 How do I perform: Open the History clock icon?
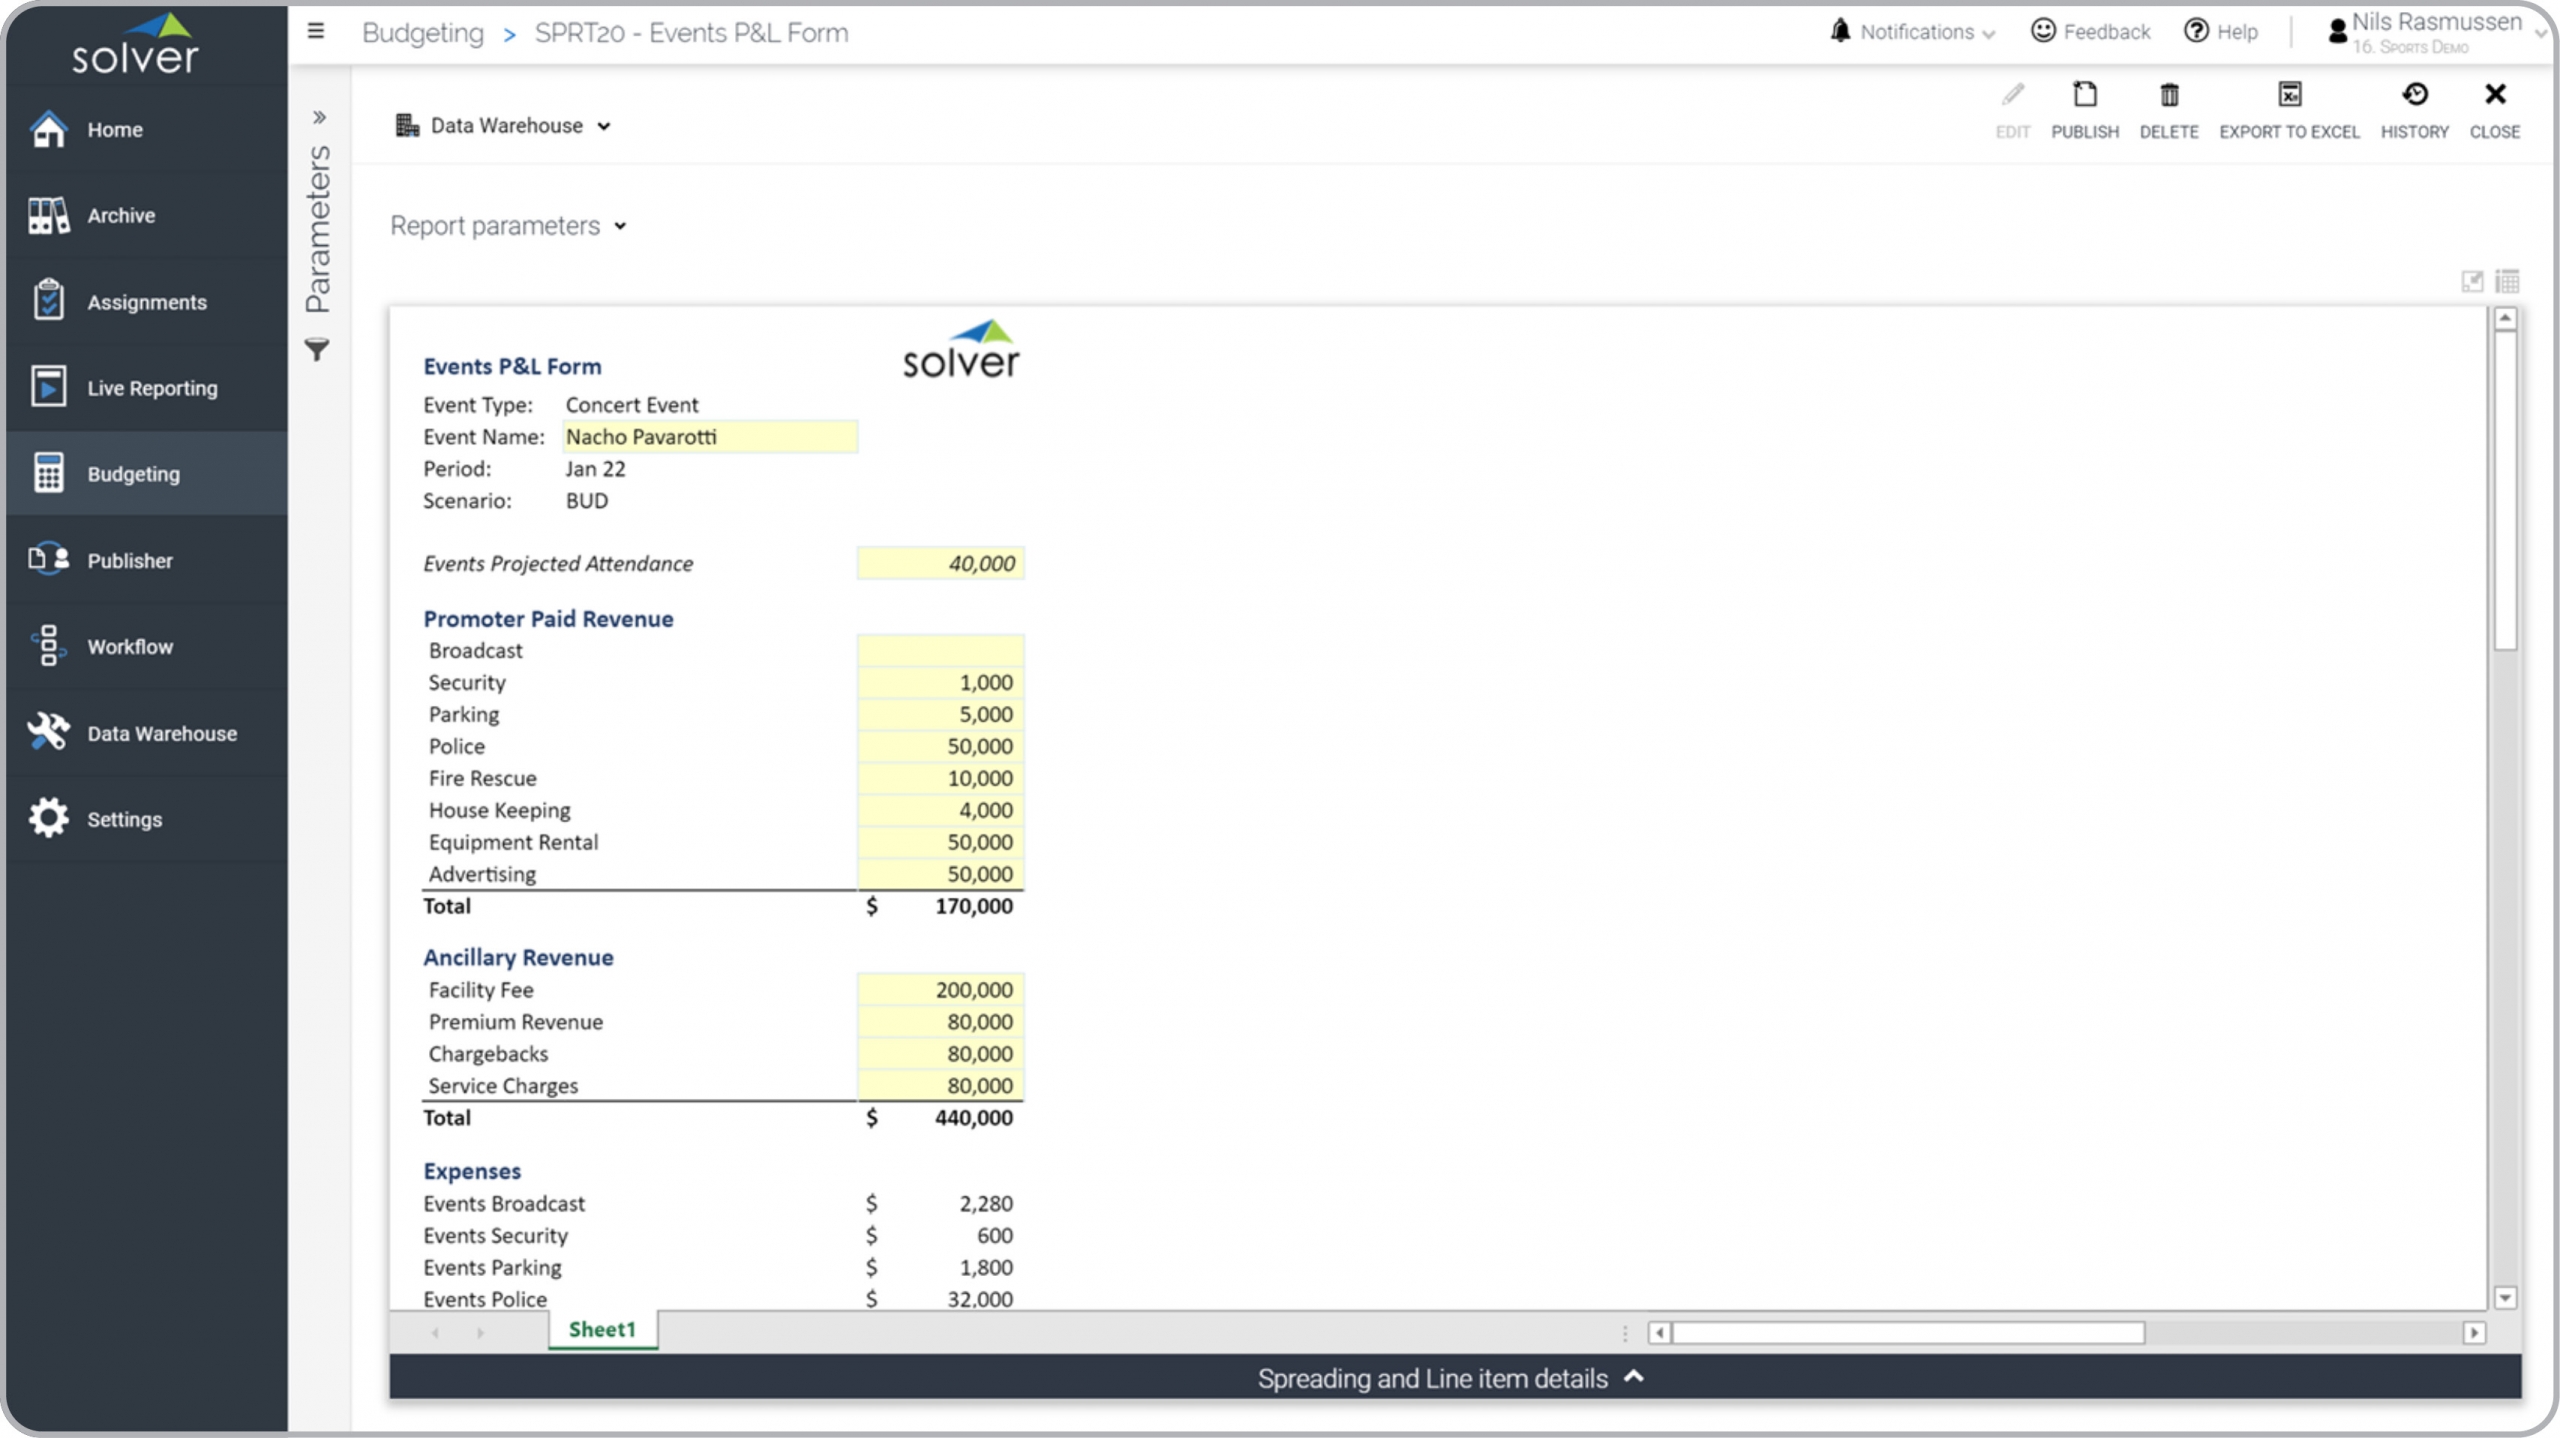2414,96
